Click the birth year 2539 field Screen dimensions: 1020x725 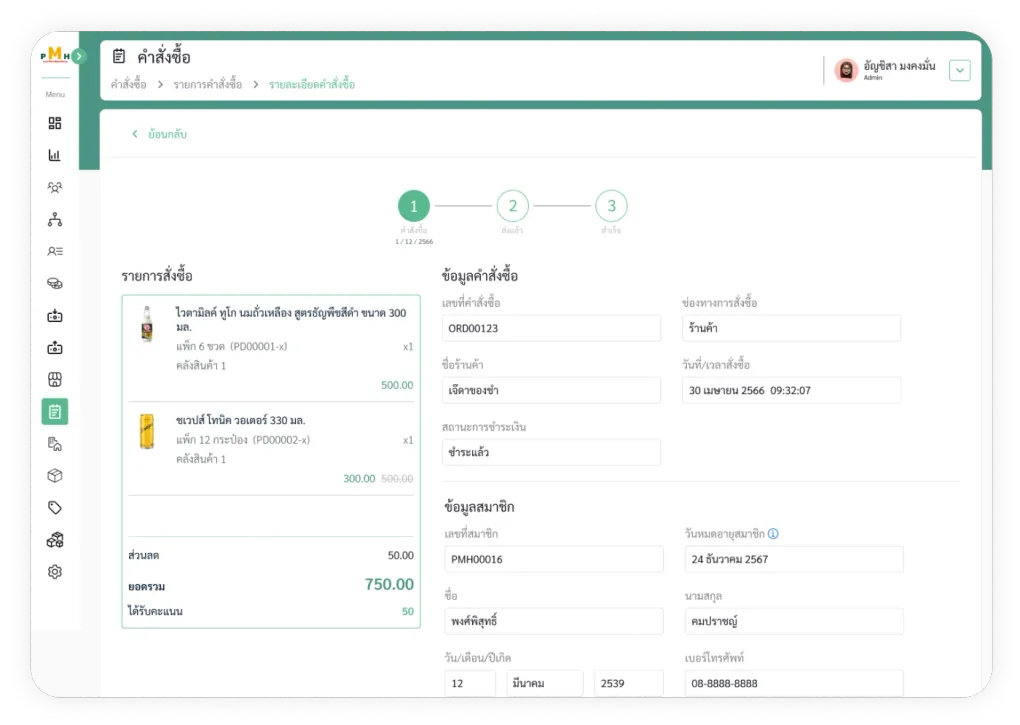click(628, 683)
